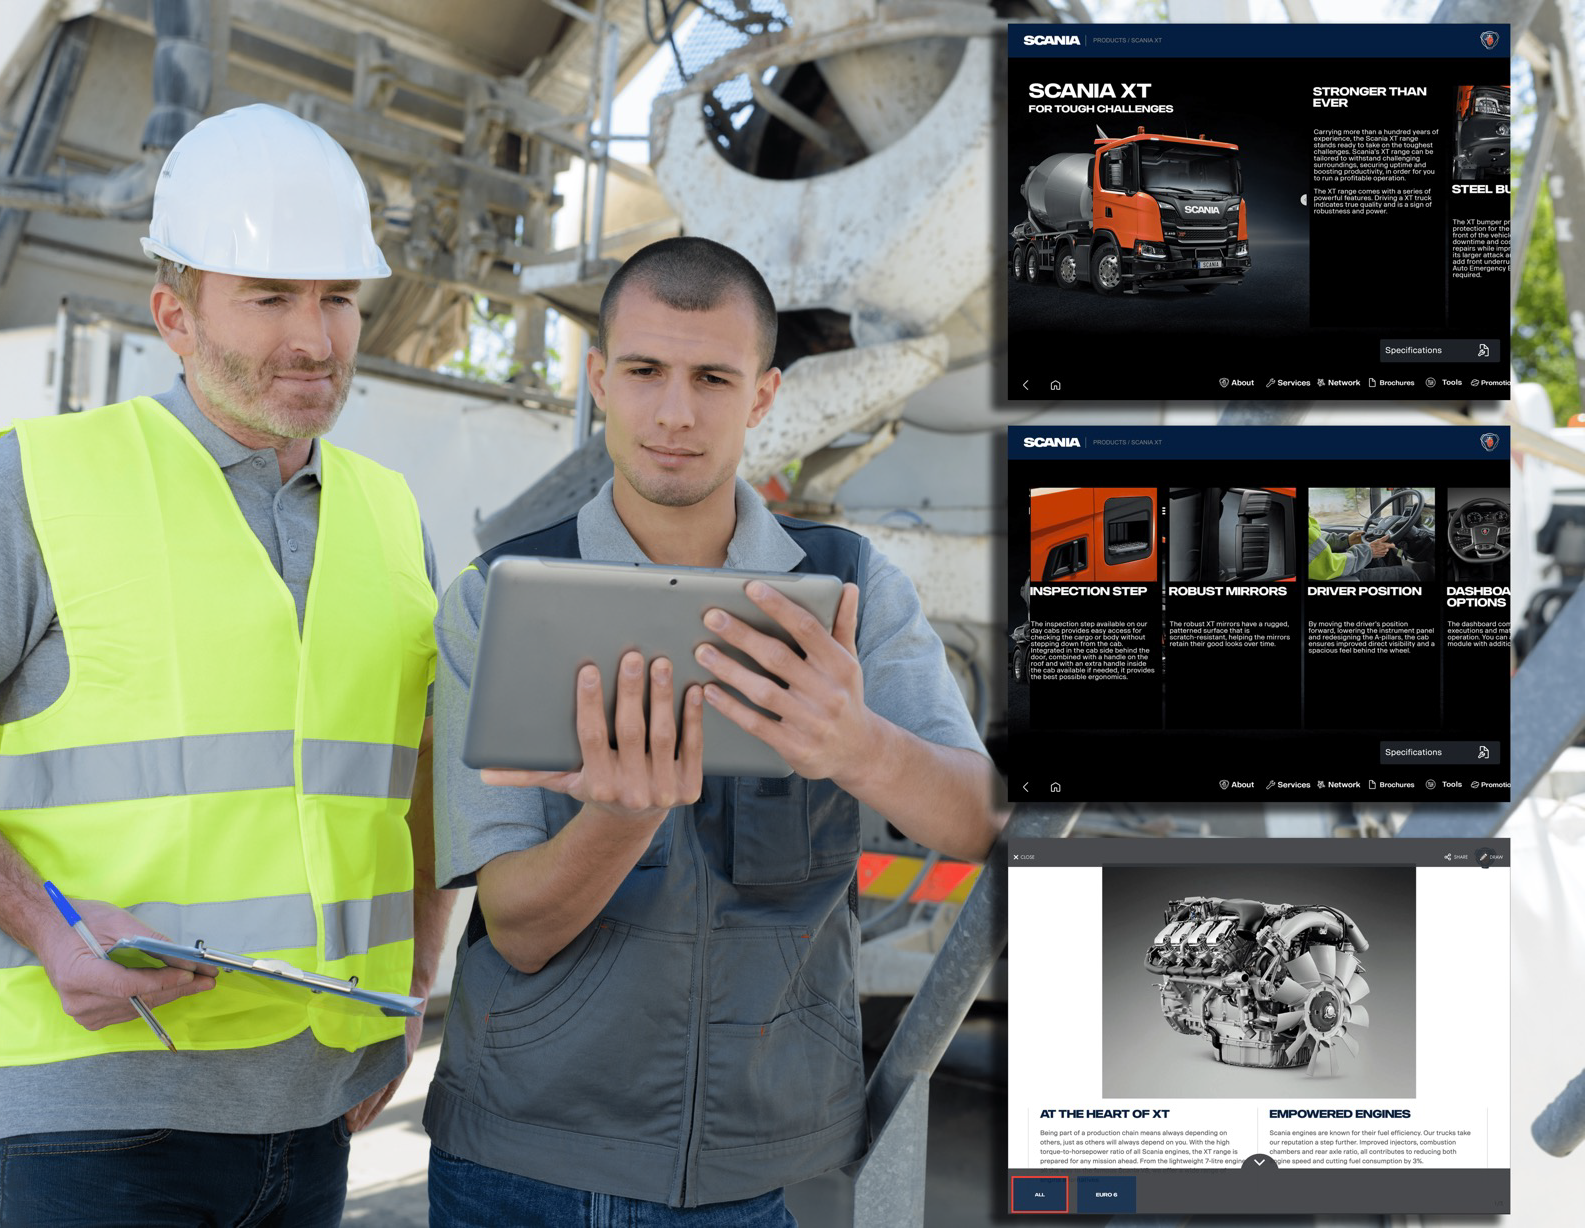Open About in the top screen's bottom menu
This screenshot has width=1585, height=1228.
1237,383
